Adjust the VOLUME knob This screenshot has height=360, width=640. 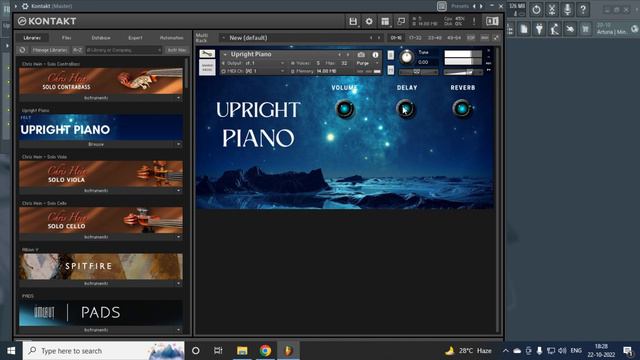[x=345, y=109]
